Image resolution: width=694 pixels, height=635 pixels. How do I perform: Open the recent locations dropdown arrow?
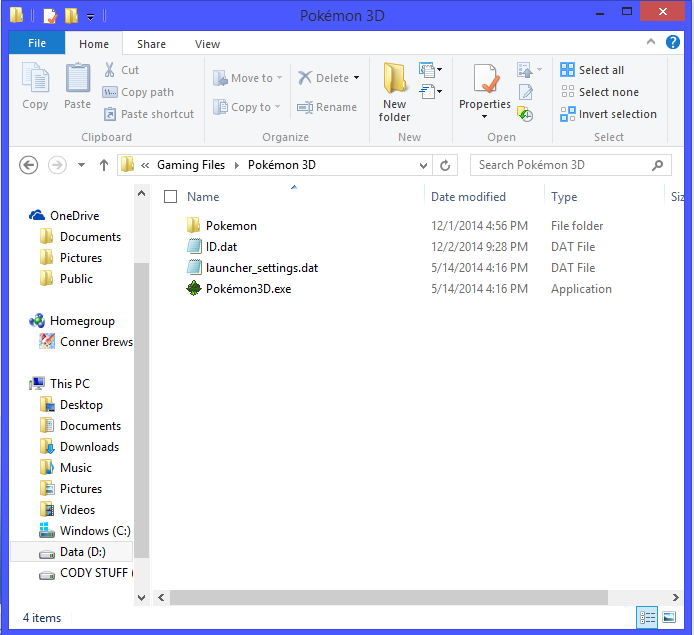tap(81, 165)
